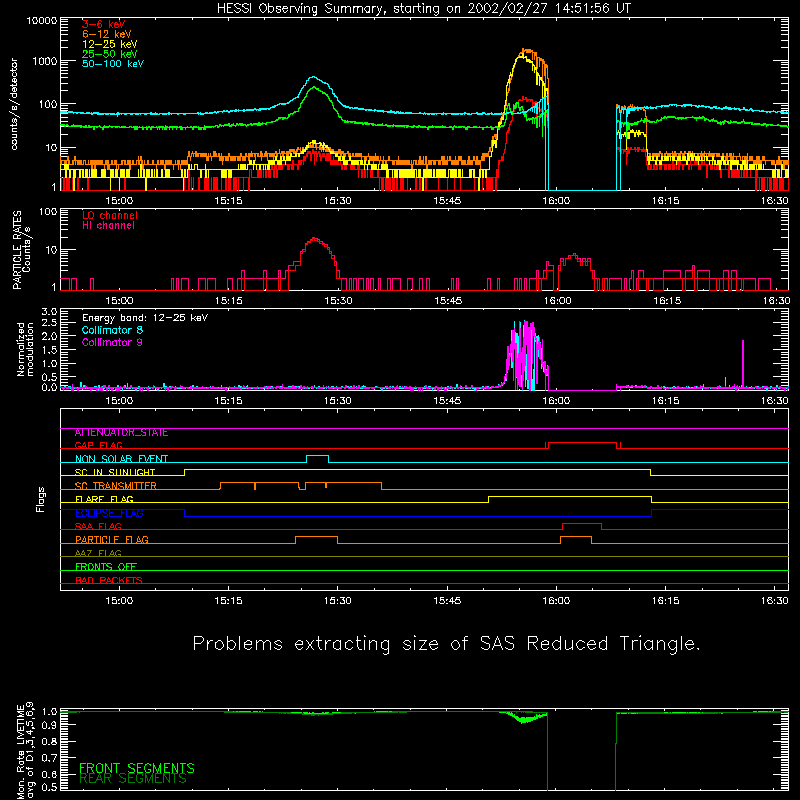Viewport: 800px width, 800px height.
Task: Select the "FRONT SEGMENTS" legend entry
Action: 137,768
